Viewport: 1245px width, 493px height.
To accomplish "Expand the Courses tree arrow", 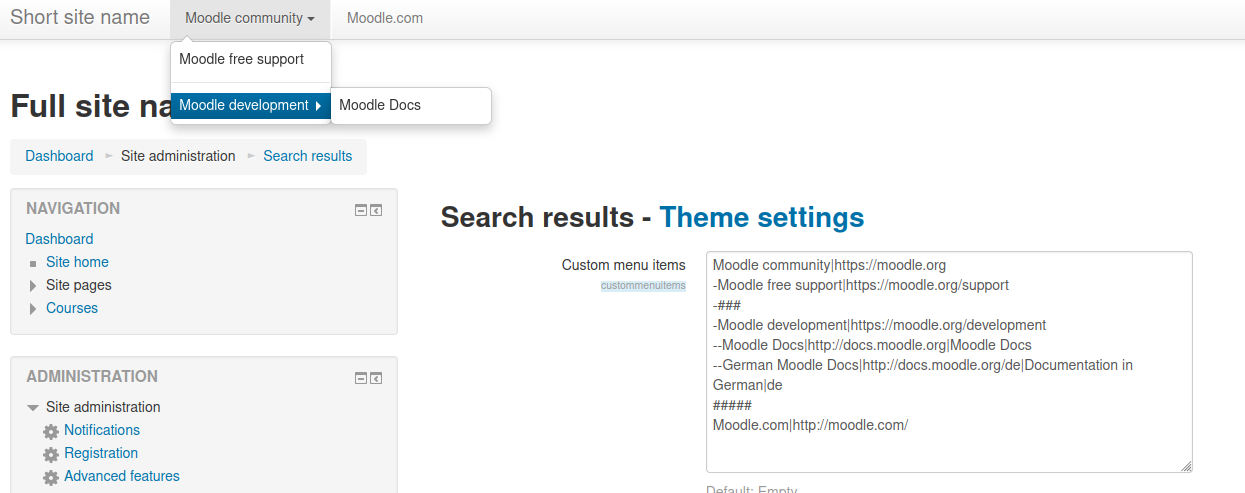I will coord(33,309).
